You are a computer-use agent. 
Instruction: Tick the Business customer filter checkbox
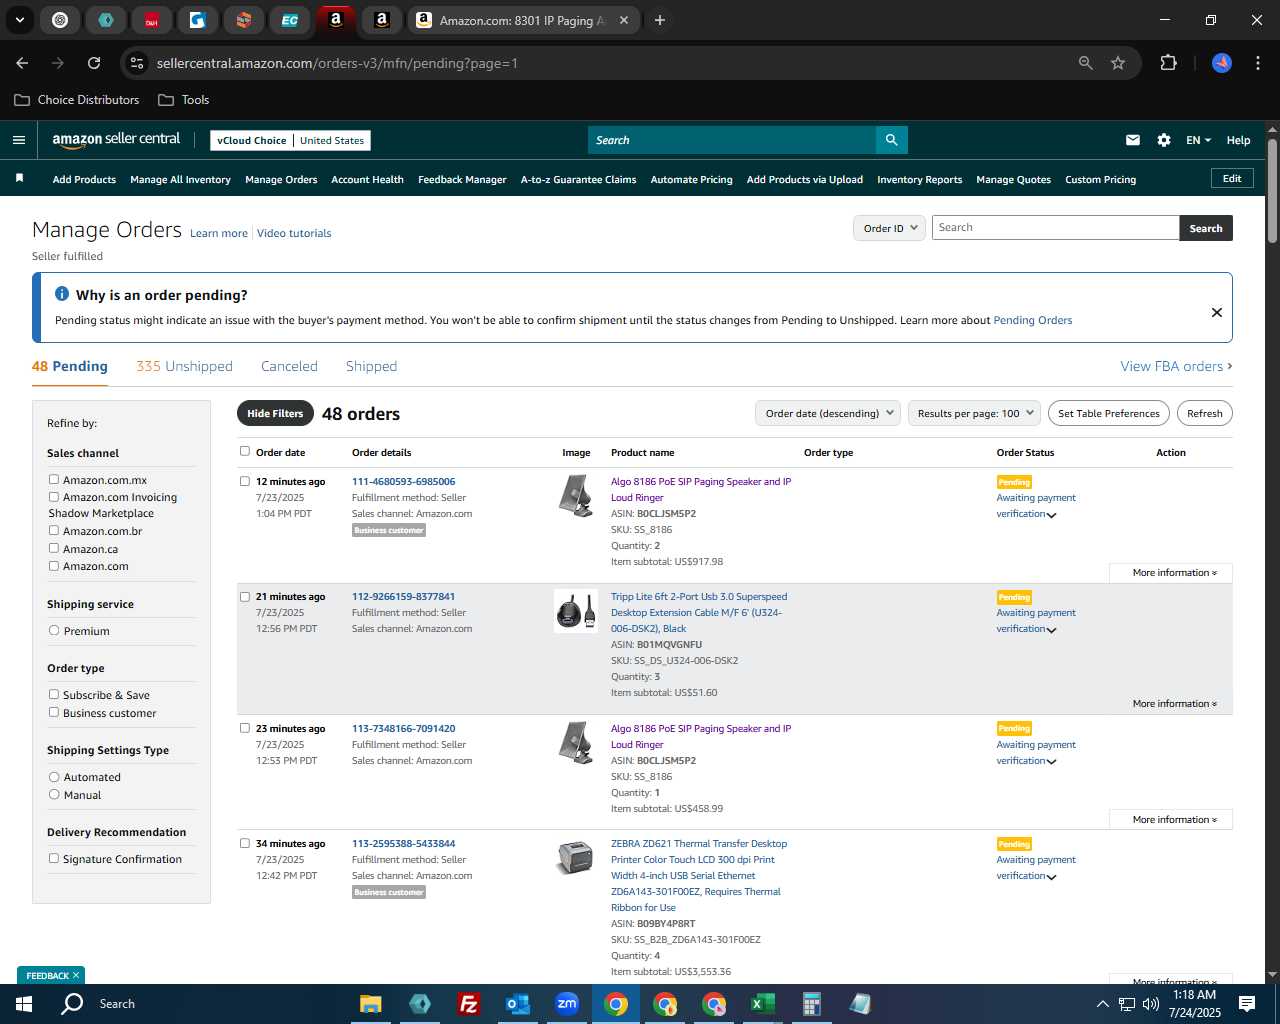[54, 712]
